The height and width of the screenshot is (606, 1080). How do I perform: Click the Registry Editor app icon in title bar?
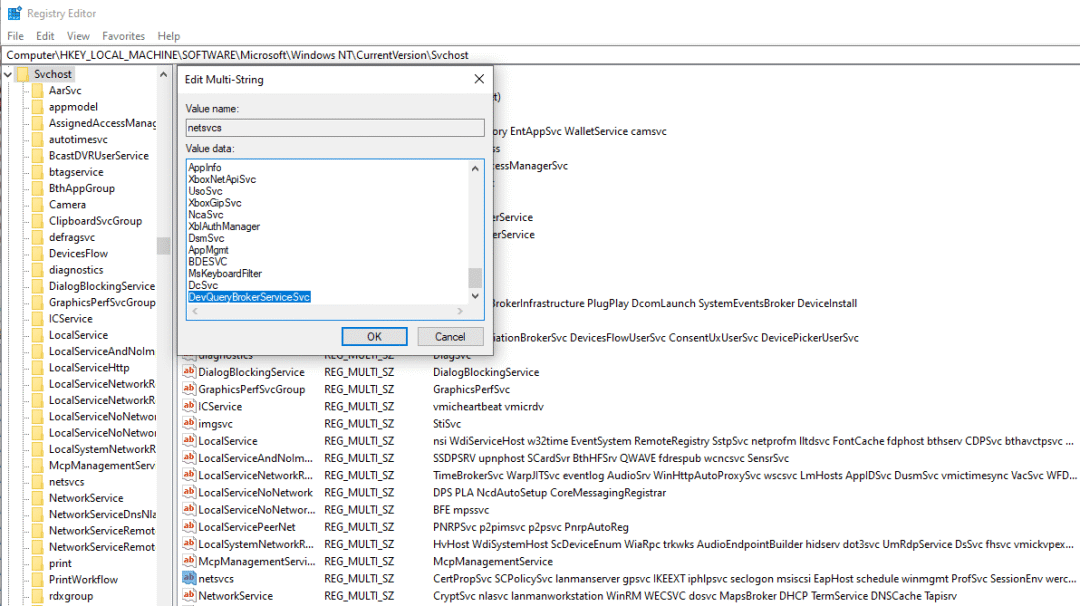[14, 13]
